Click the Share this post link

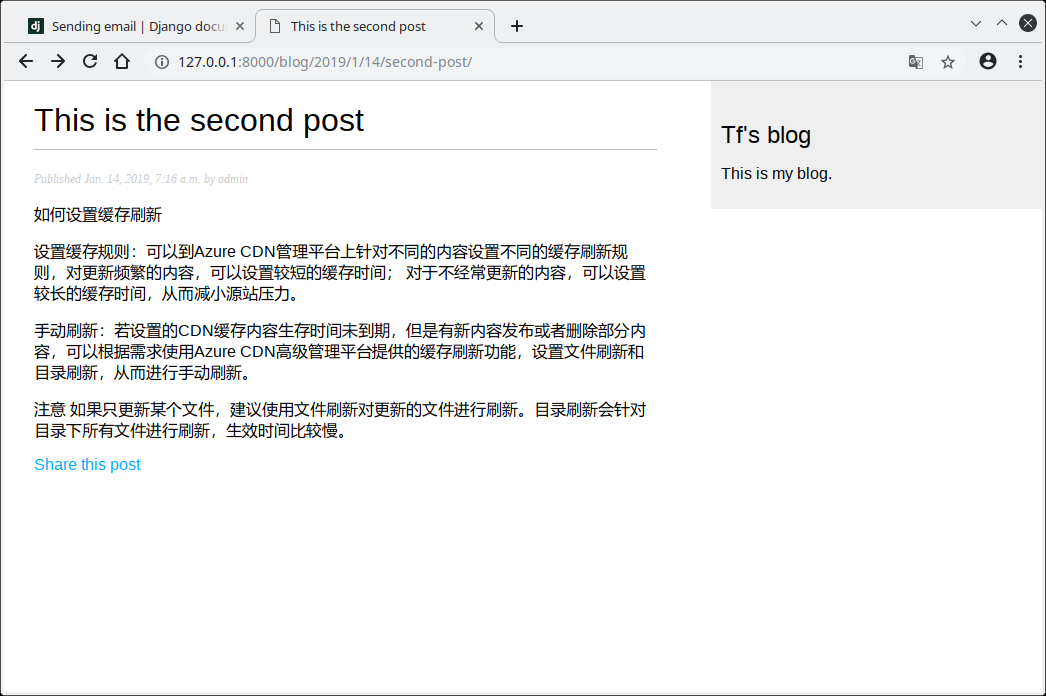[87, 464]
